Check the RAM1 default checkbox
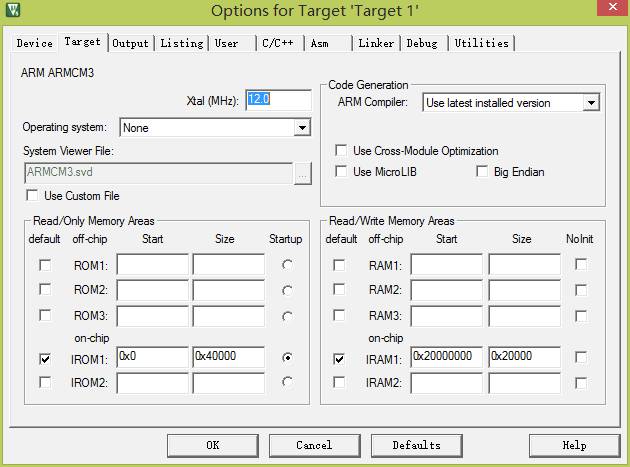 (339, 265)
